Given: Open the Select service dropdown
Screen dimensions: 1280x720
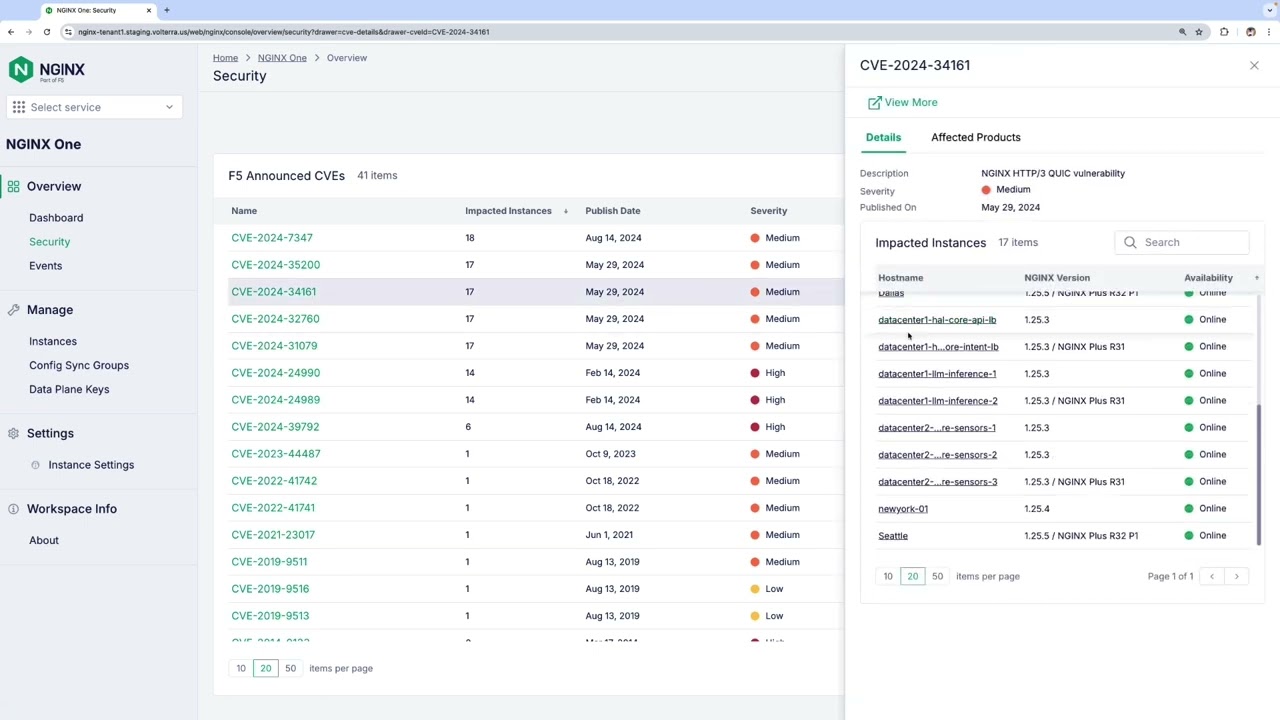Looking at the screenshot, I should [x=94, y=107].
